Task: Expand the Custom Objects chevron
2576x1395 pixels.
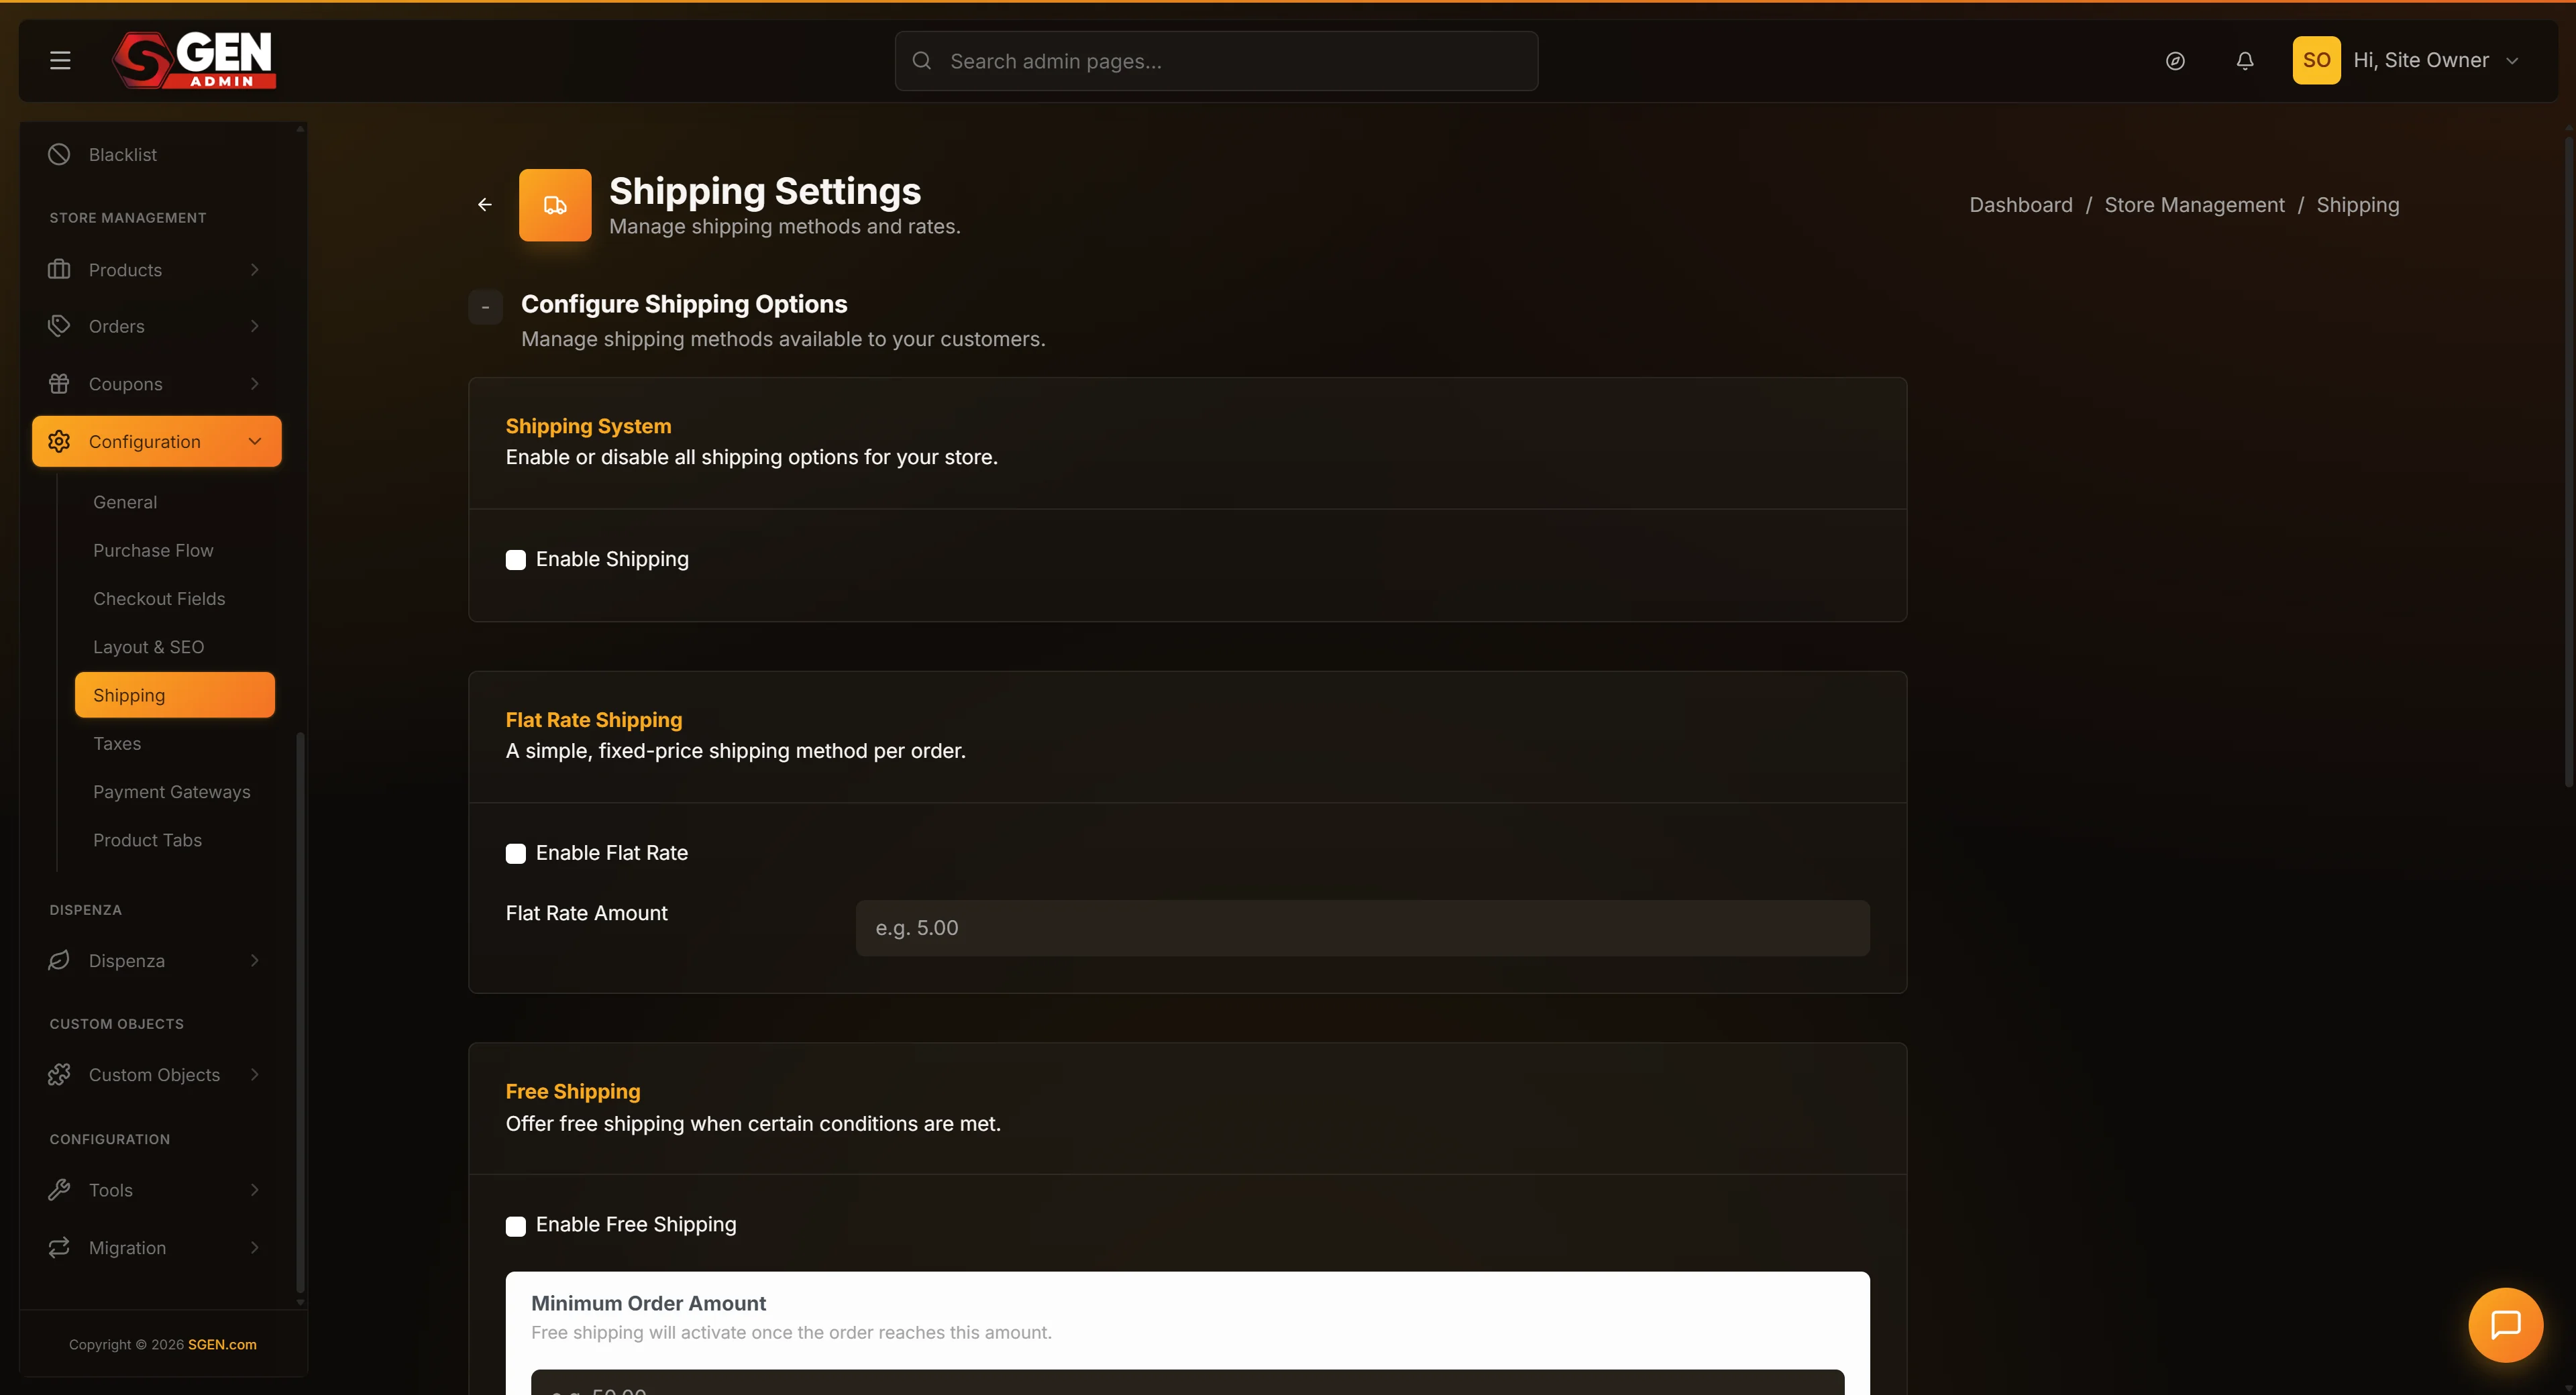Action: pyautogui.click(x=255, y=1075)
